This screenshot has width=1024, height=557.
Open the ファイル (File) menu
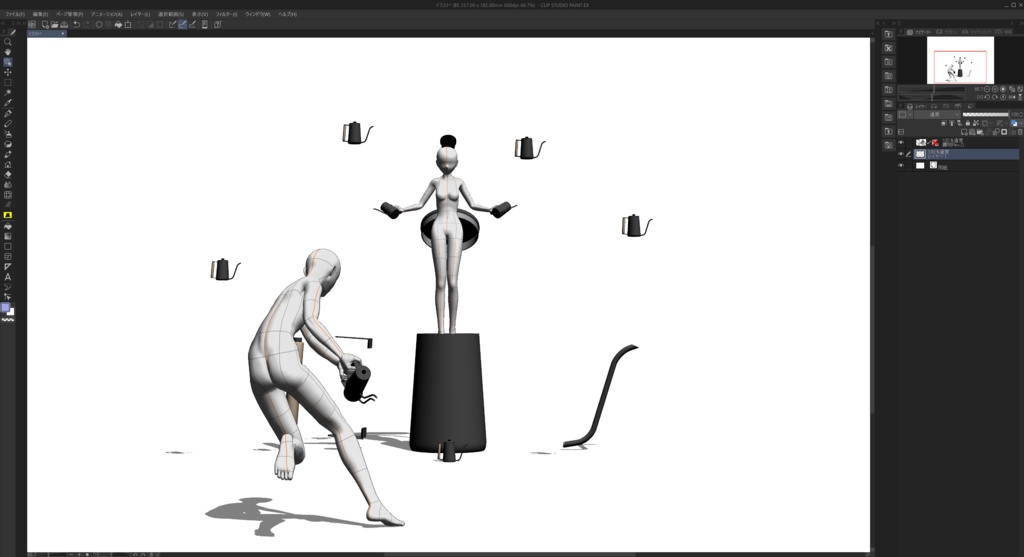(x=14, y=14)
